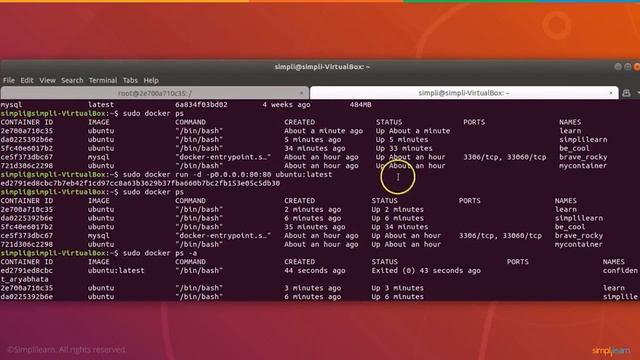Open the File menu
Image resolution: width=640 pixels, height=360 pixels.
click(x=9, y=80)
